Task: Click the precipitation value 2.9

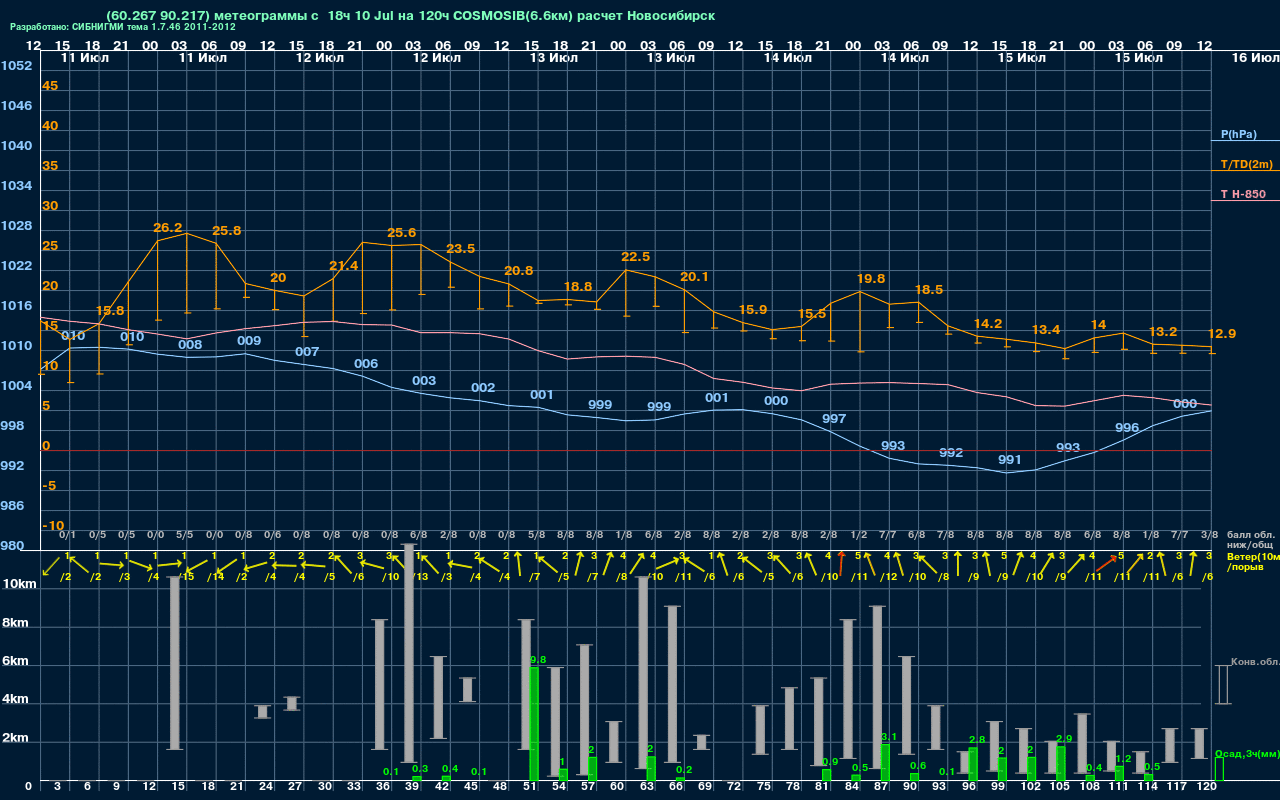Action: pos(1064,739)
